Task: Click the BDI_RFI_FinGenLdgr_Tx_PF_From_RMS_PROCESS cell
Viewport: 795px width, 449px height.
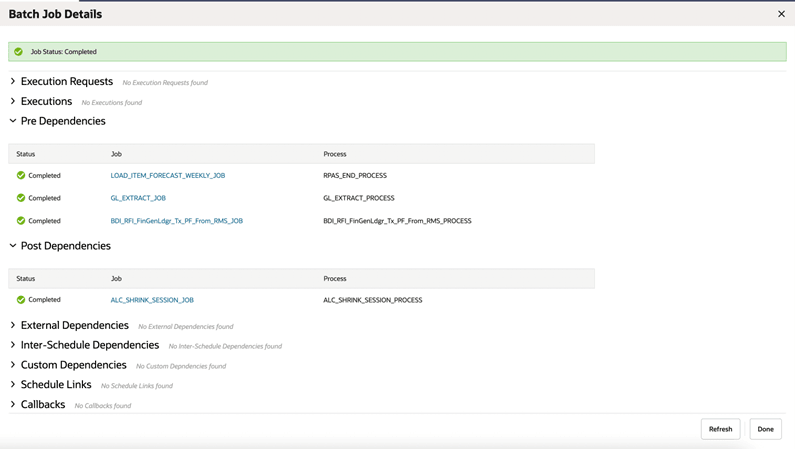Action: 397,220
